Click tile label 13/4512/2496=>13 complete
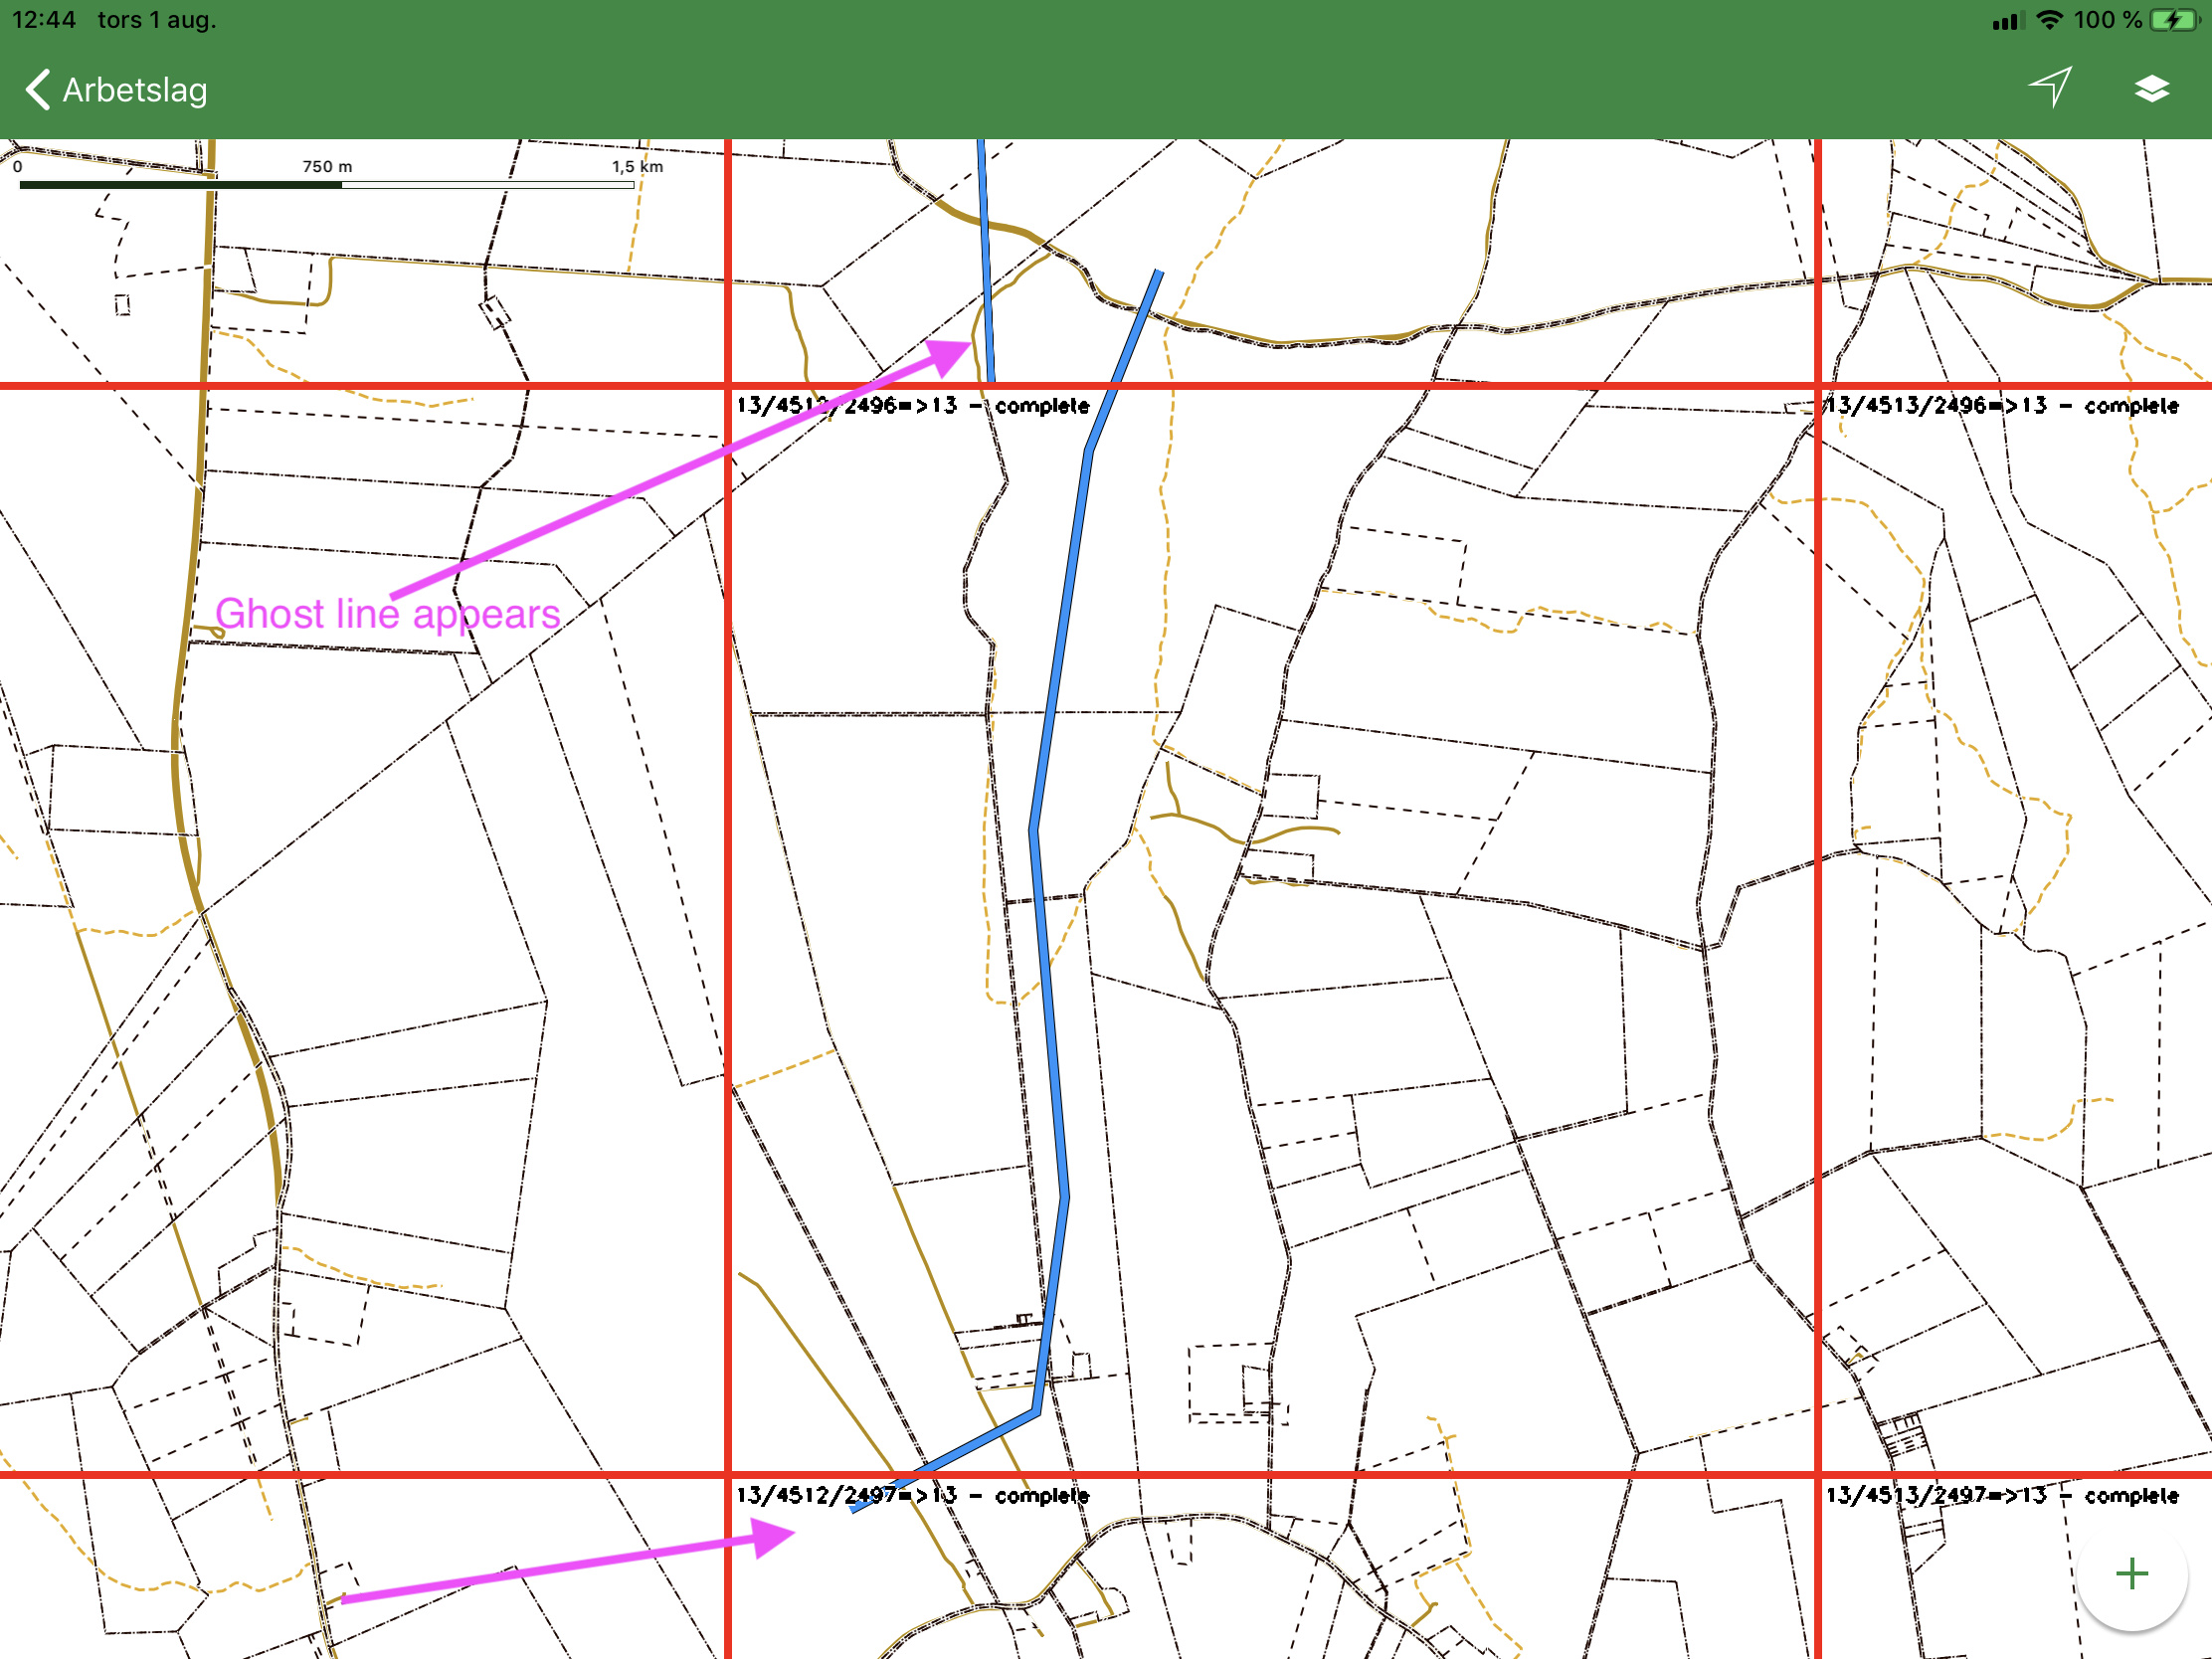 [912, 406]
